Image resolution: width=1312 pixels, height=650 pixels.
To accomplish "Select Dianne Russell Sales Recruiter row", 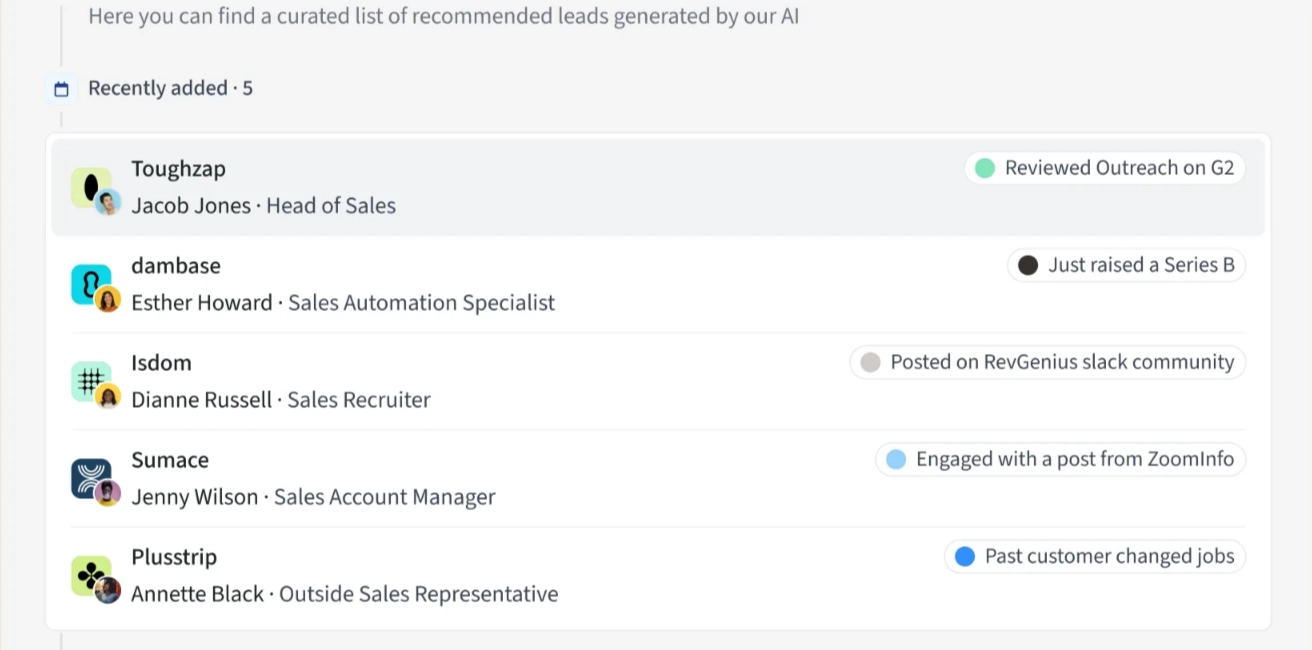I will pos(281,400).
